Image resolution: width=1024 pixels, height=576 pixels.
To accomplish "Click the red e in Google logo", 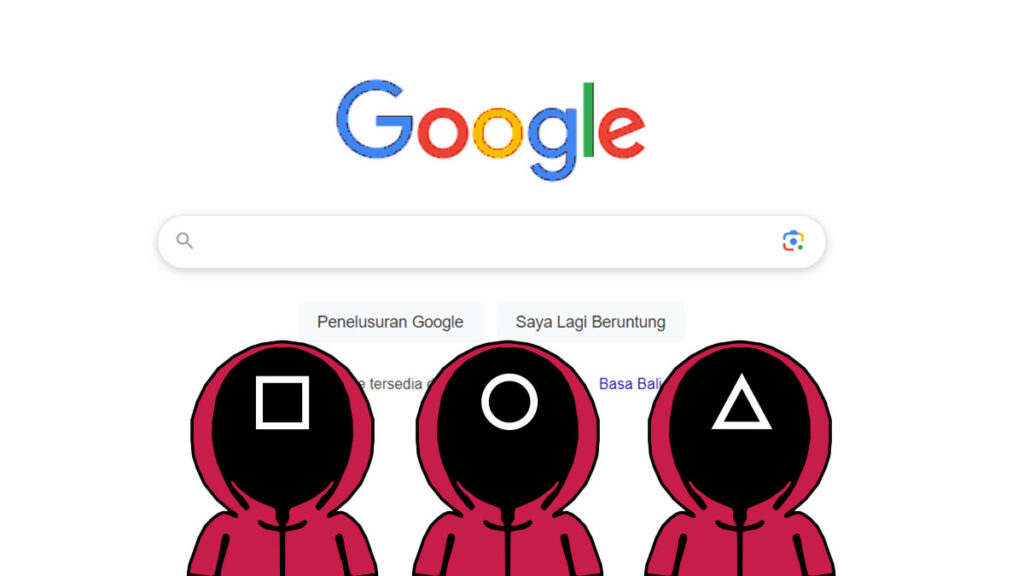I will [x=621, y=133].
